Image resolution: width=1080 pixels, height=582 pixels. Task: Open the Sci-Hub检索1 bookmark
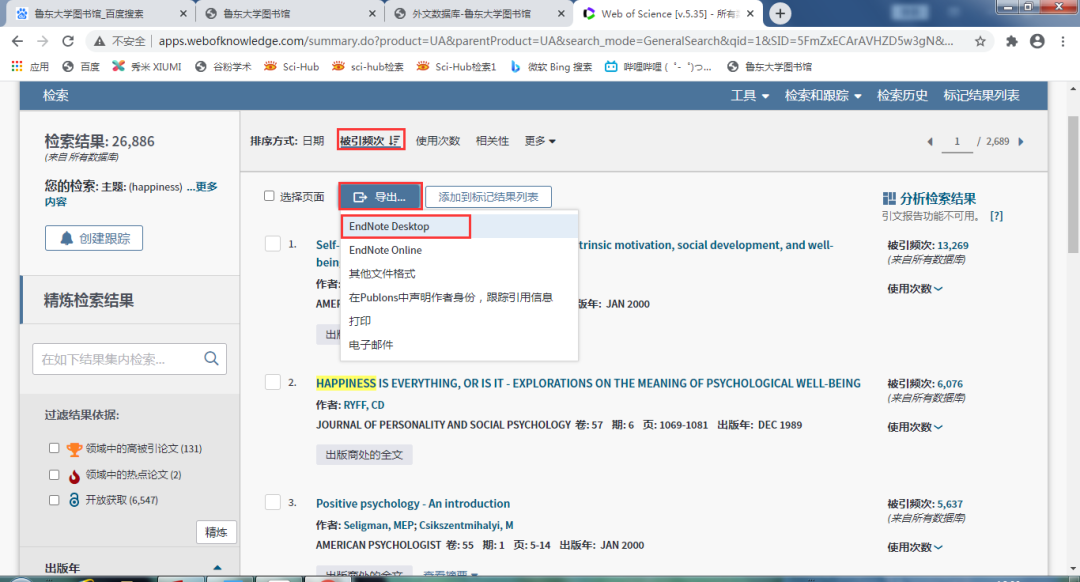(x=456, y=67)
